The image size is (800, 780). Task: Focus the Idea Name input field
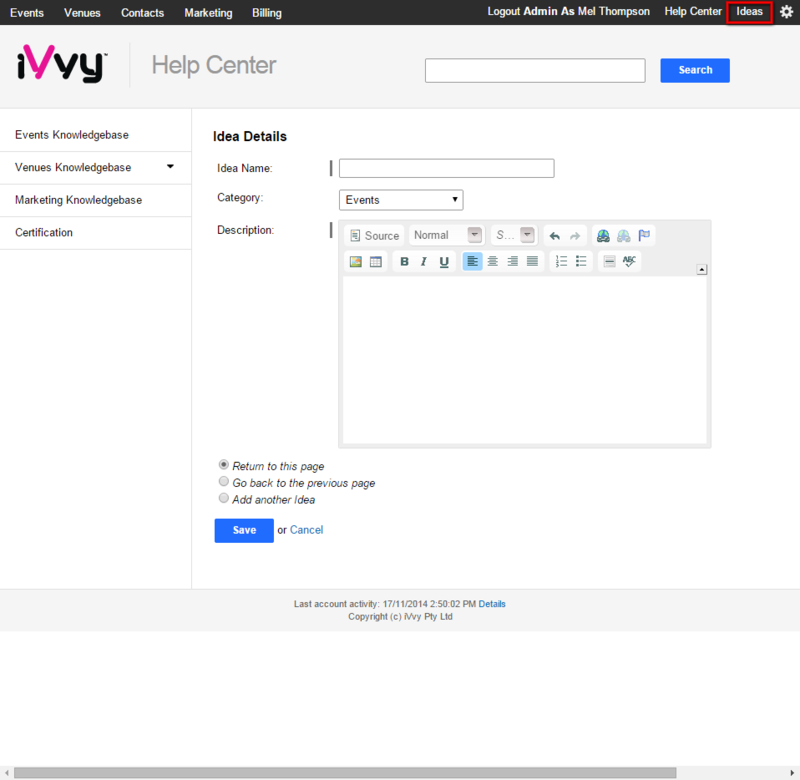click(x=446, y=168)
